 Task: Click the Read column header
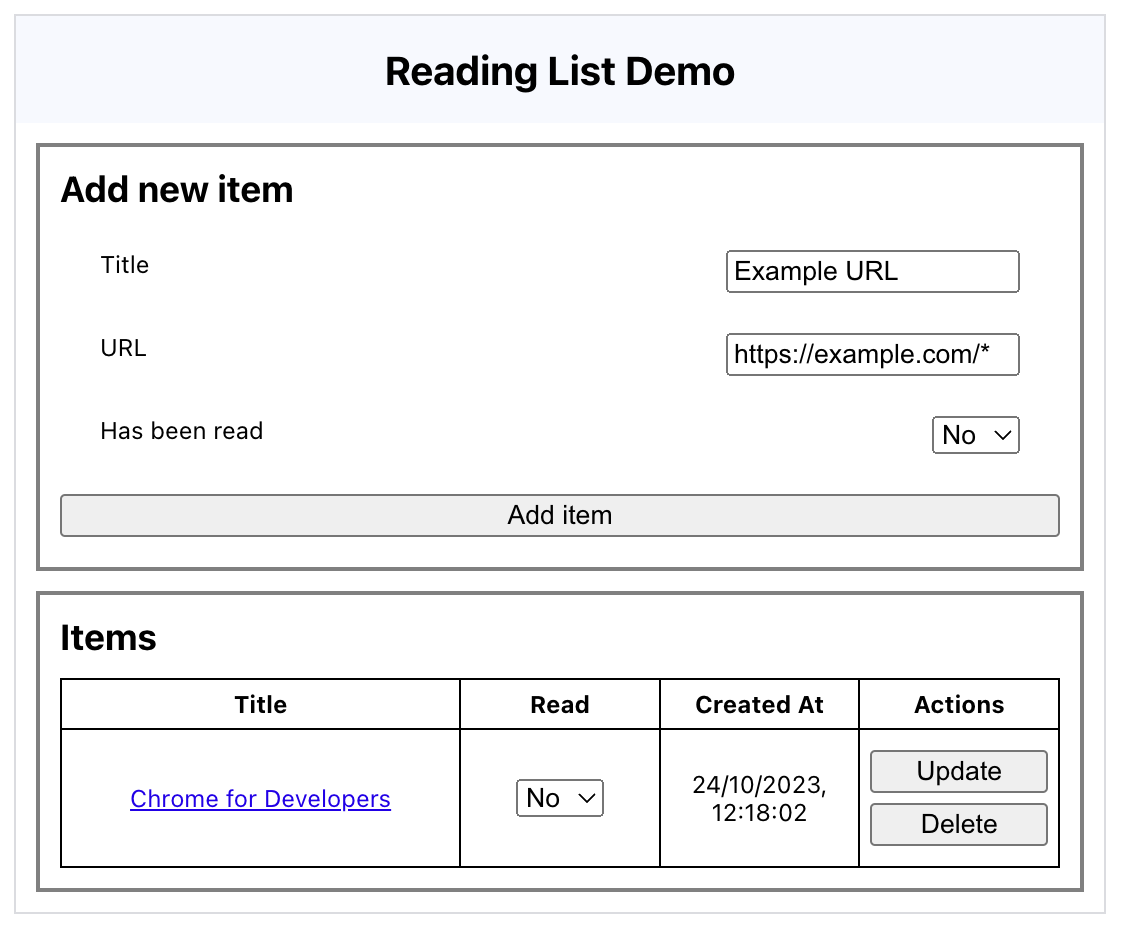pos(559,704)
